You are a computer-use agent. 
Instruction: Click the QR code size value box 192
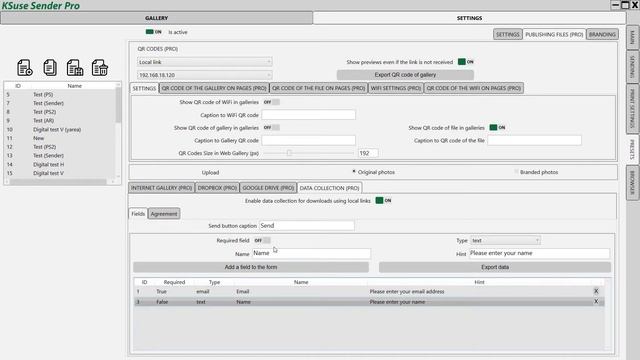coord(368,153)
